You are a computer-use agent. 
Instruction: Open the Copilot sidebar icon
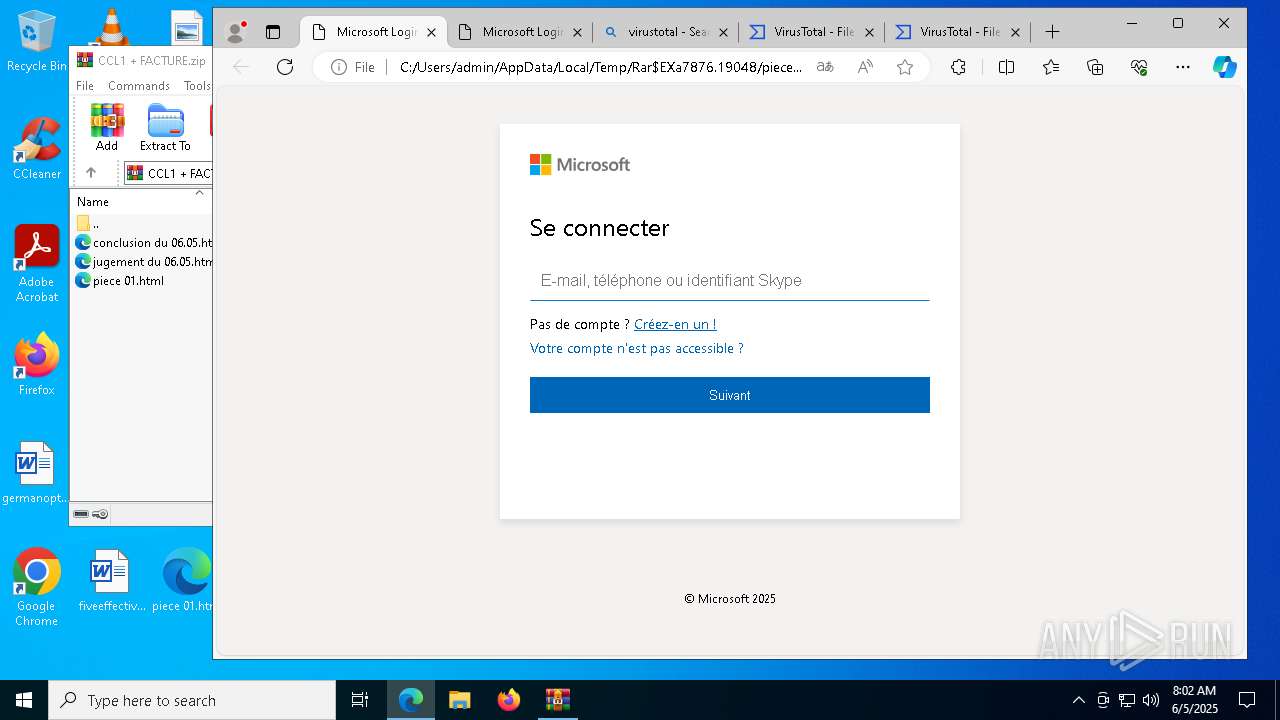(x=1225, y=67)
